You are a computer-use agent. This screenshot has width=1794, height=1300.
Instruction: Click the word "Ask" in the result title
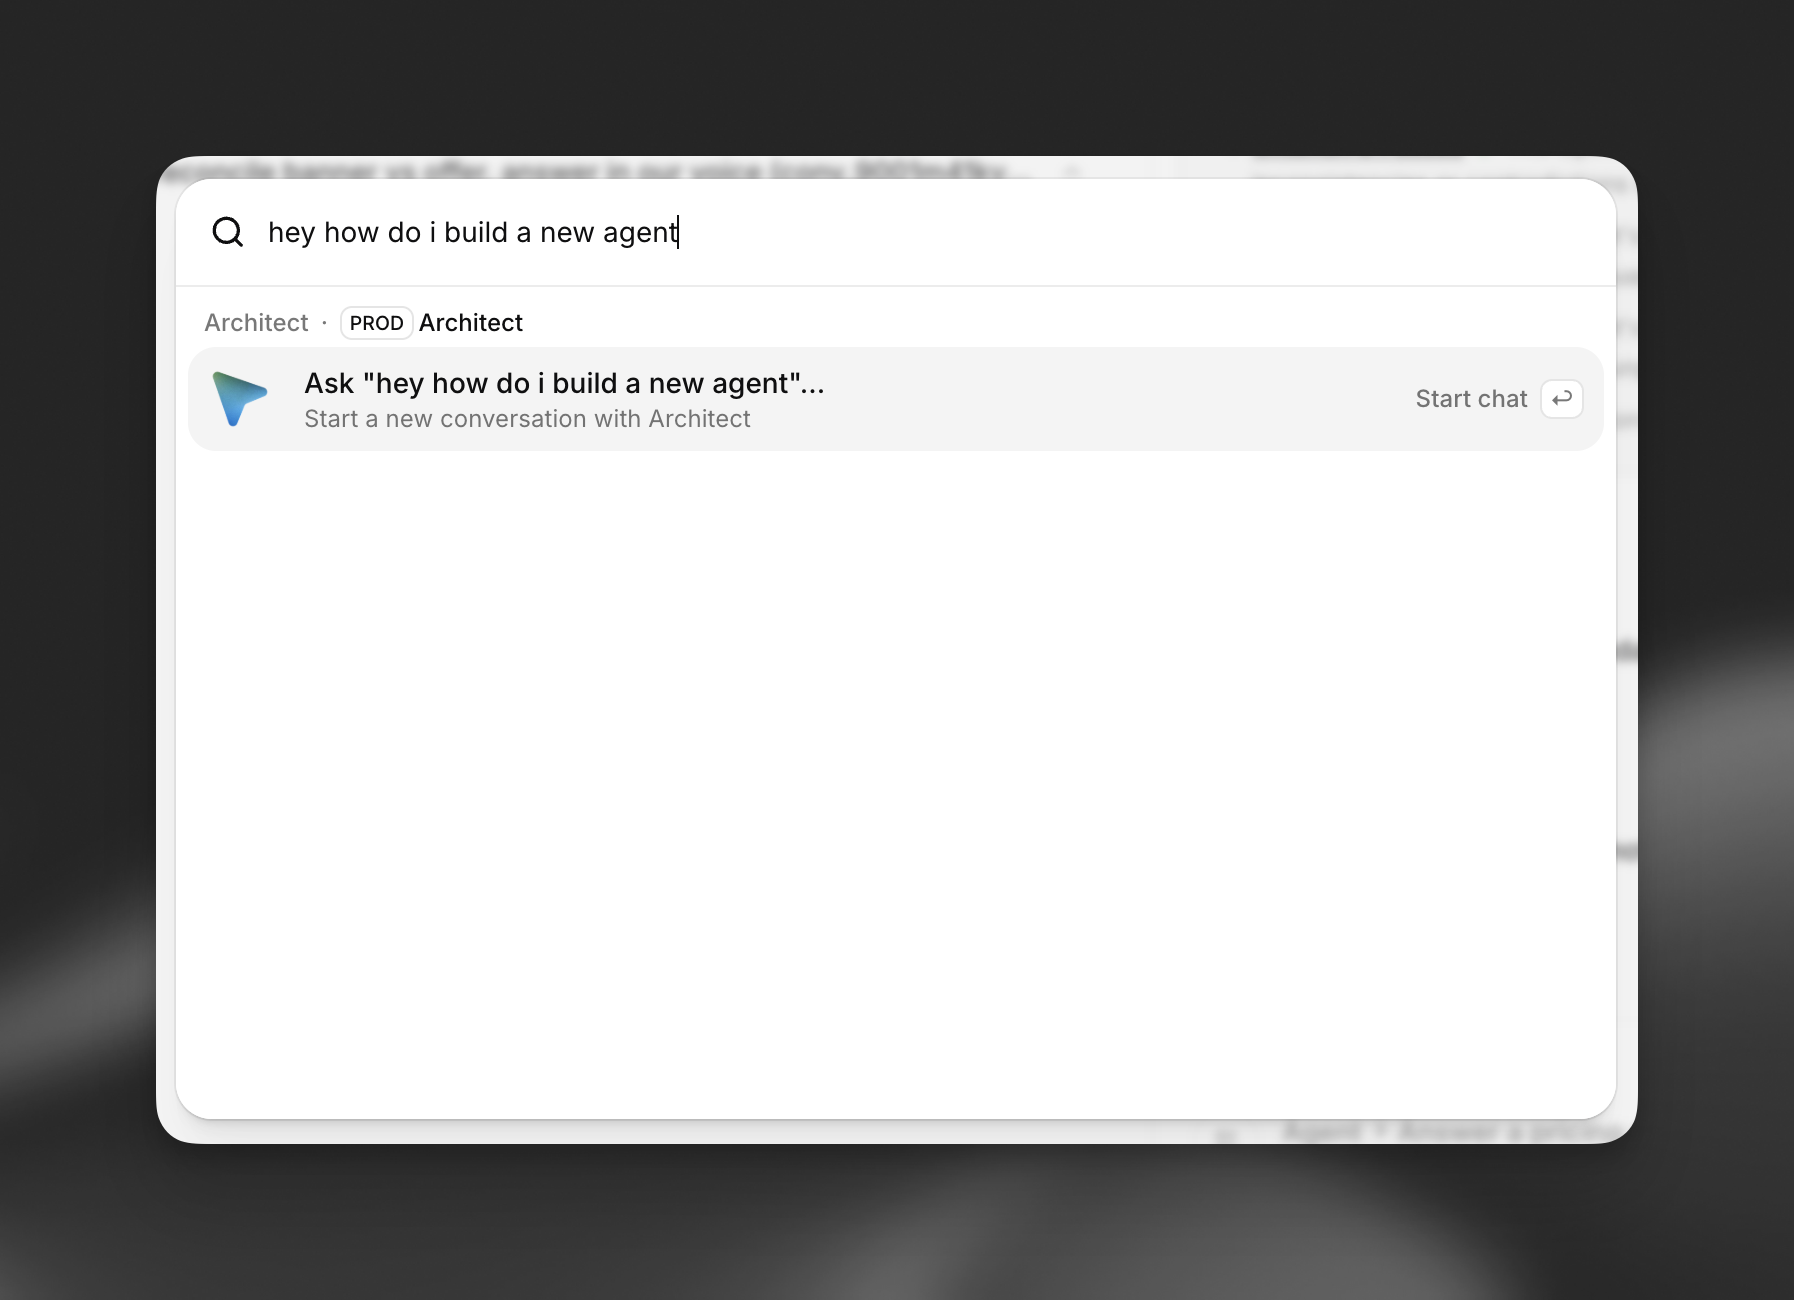(329, 384)
